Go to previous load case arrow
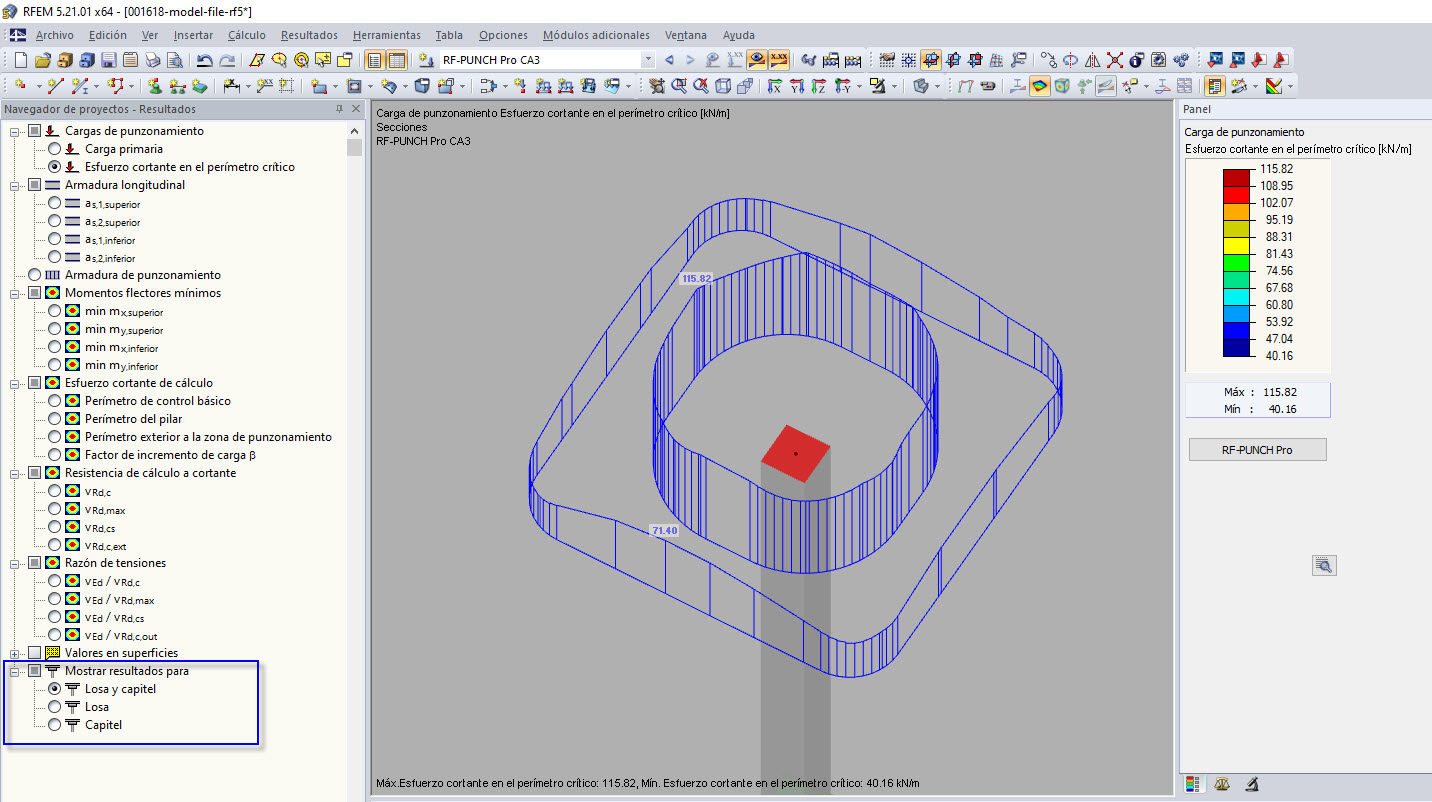This screenshot has height=802, width=1432. [x=670, y=60]
